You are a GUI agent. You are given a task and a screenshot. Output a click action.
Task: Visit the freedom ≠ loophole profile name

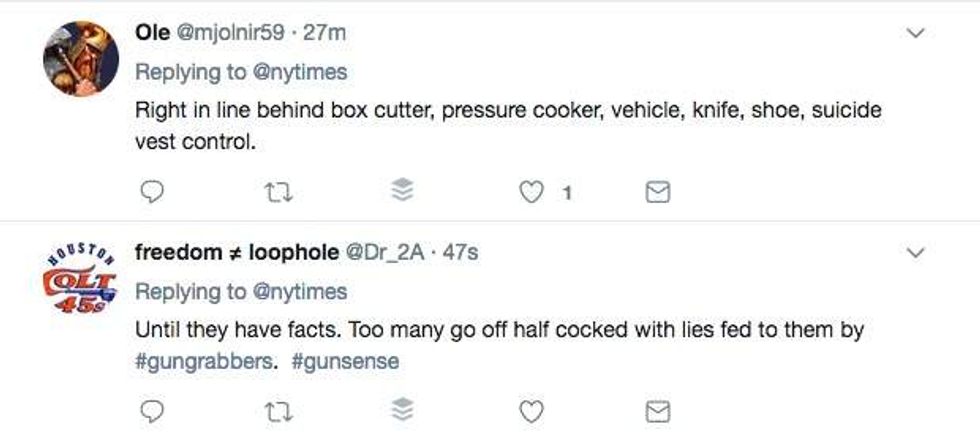(x=236, y=252)
